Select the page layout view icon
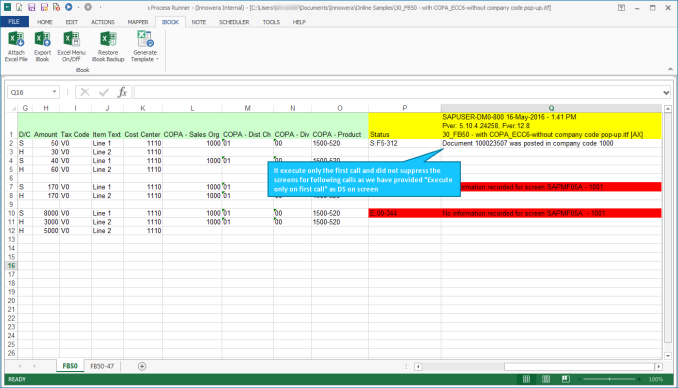 tap(546, 379)
